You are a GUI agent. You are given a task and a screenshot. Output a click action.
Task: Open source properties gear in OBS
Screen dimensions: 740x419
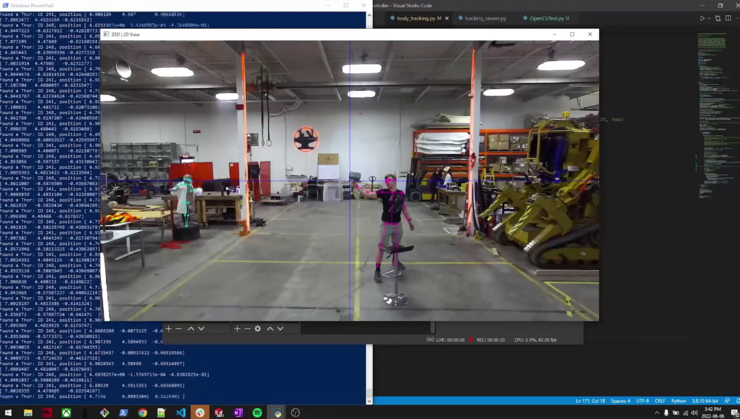(x=258, y=328)
